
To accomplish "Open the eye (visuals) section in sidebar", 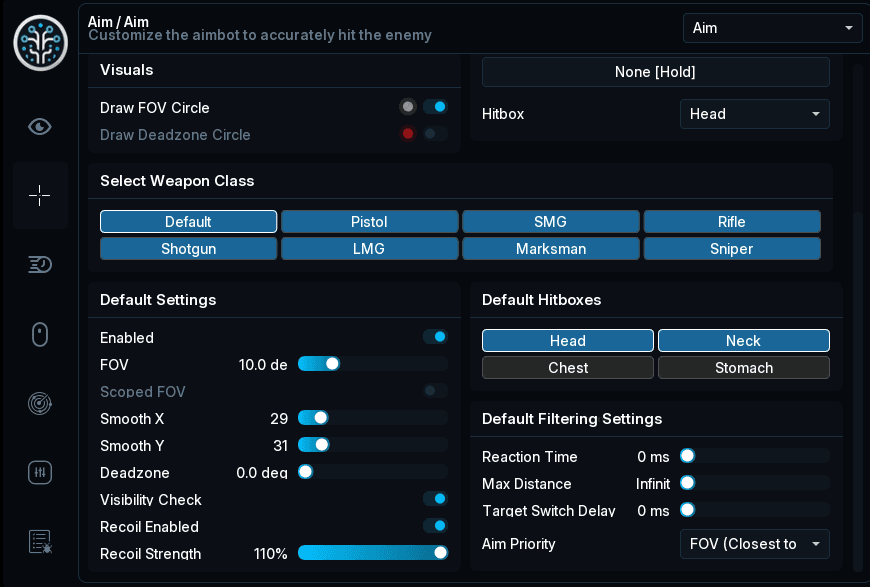I will (x=40, y=126).
